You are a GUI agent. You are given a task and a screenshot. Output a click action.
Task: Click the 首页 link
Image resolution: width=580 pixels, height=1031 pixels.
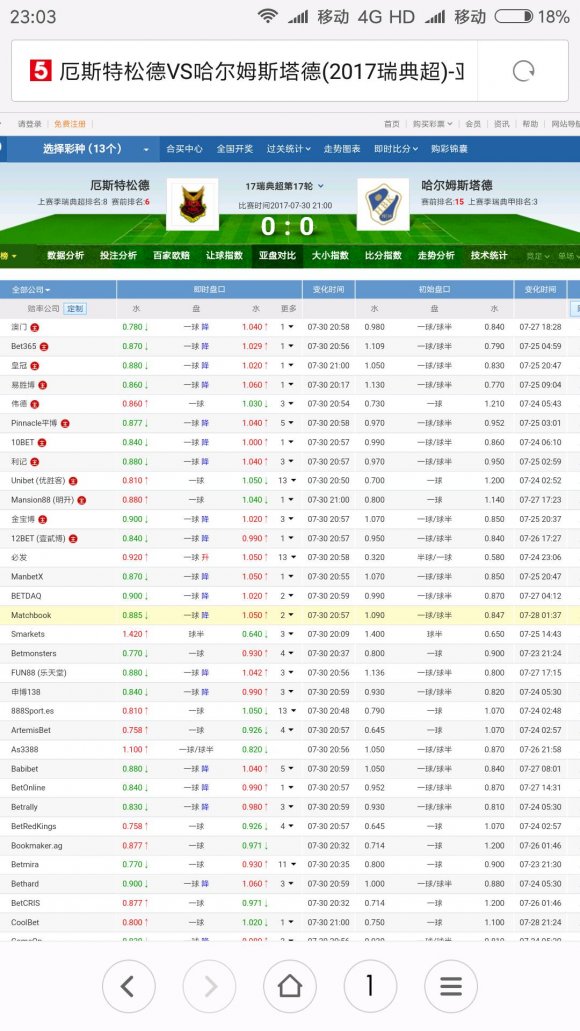(x=392, y=124)
